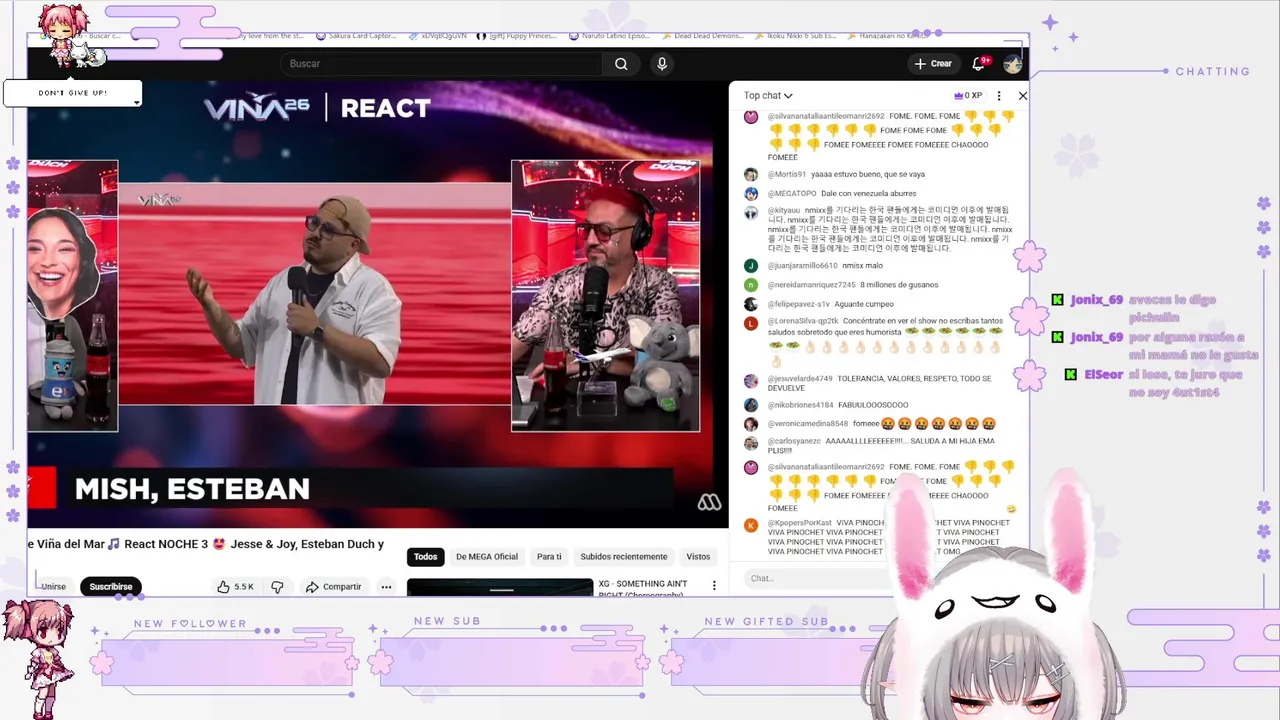1280x720 pixels.
Task: Join channel with Unirse button
Action: 53,587
